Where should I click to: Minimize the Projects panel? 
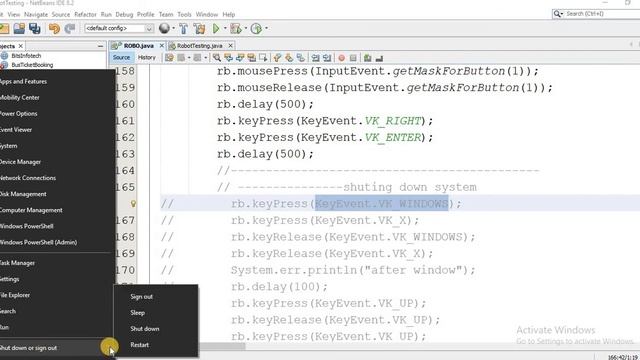(x=100, y=46)
